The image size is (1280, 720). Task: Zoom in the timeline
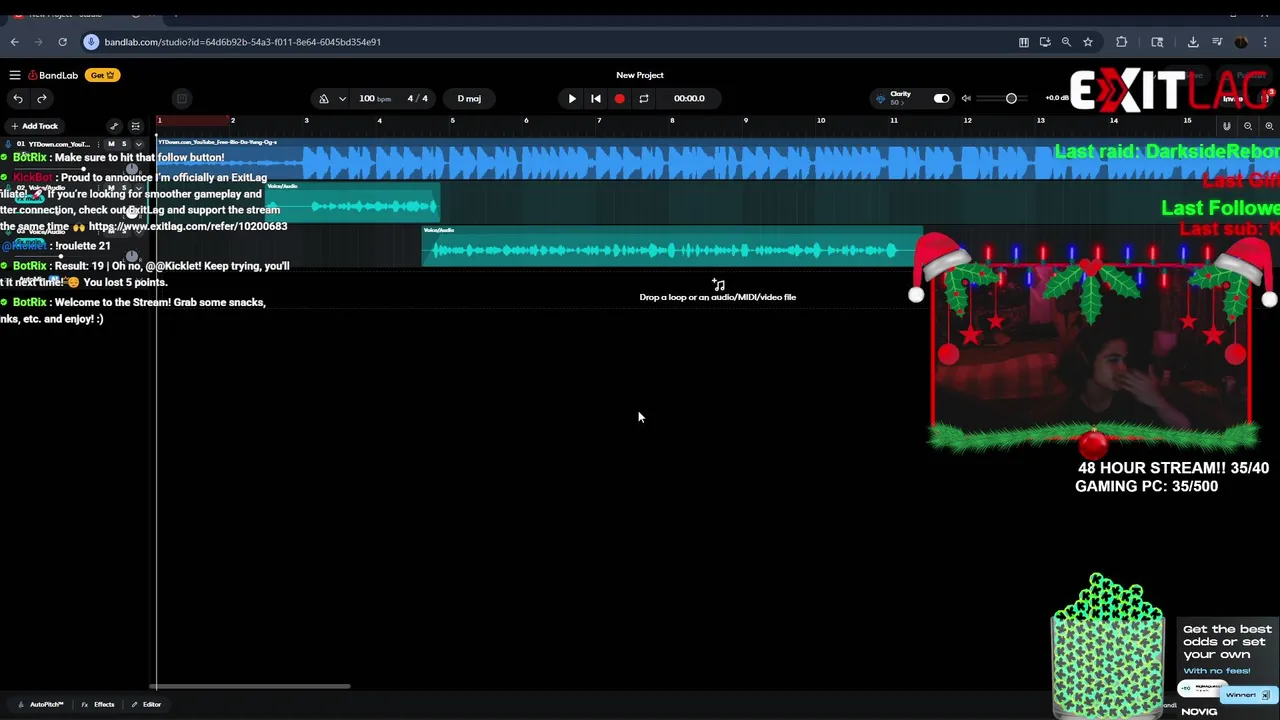(1269, 126)
